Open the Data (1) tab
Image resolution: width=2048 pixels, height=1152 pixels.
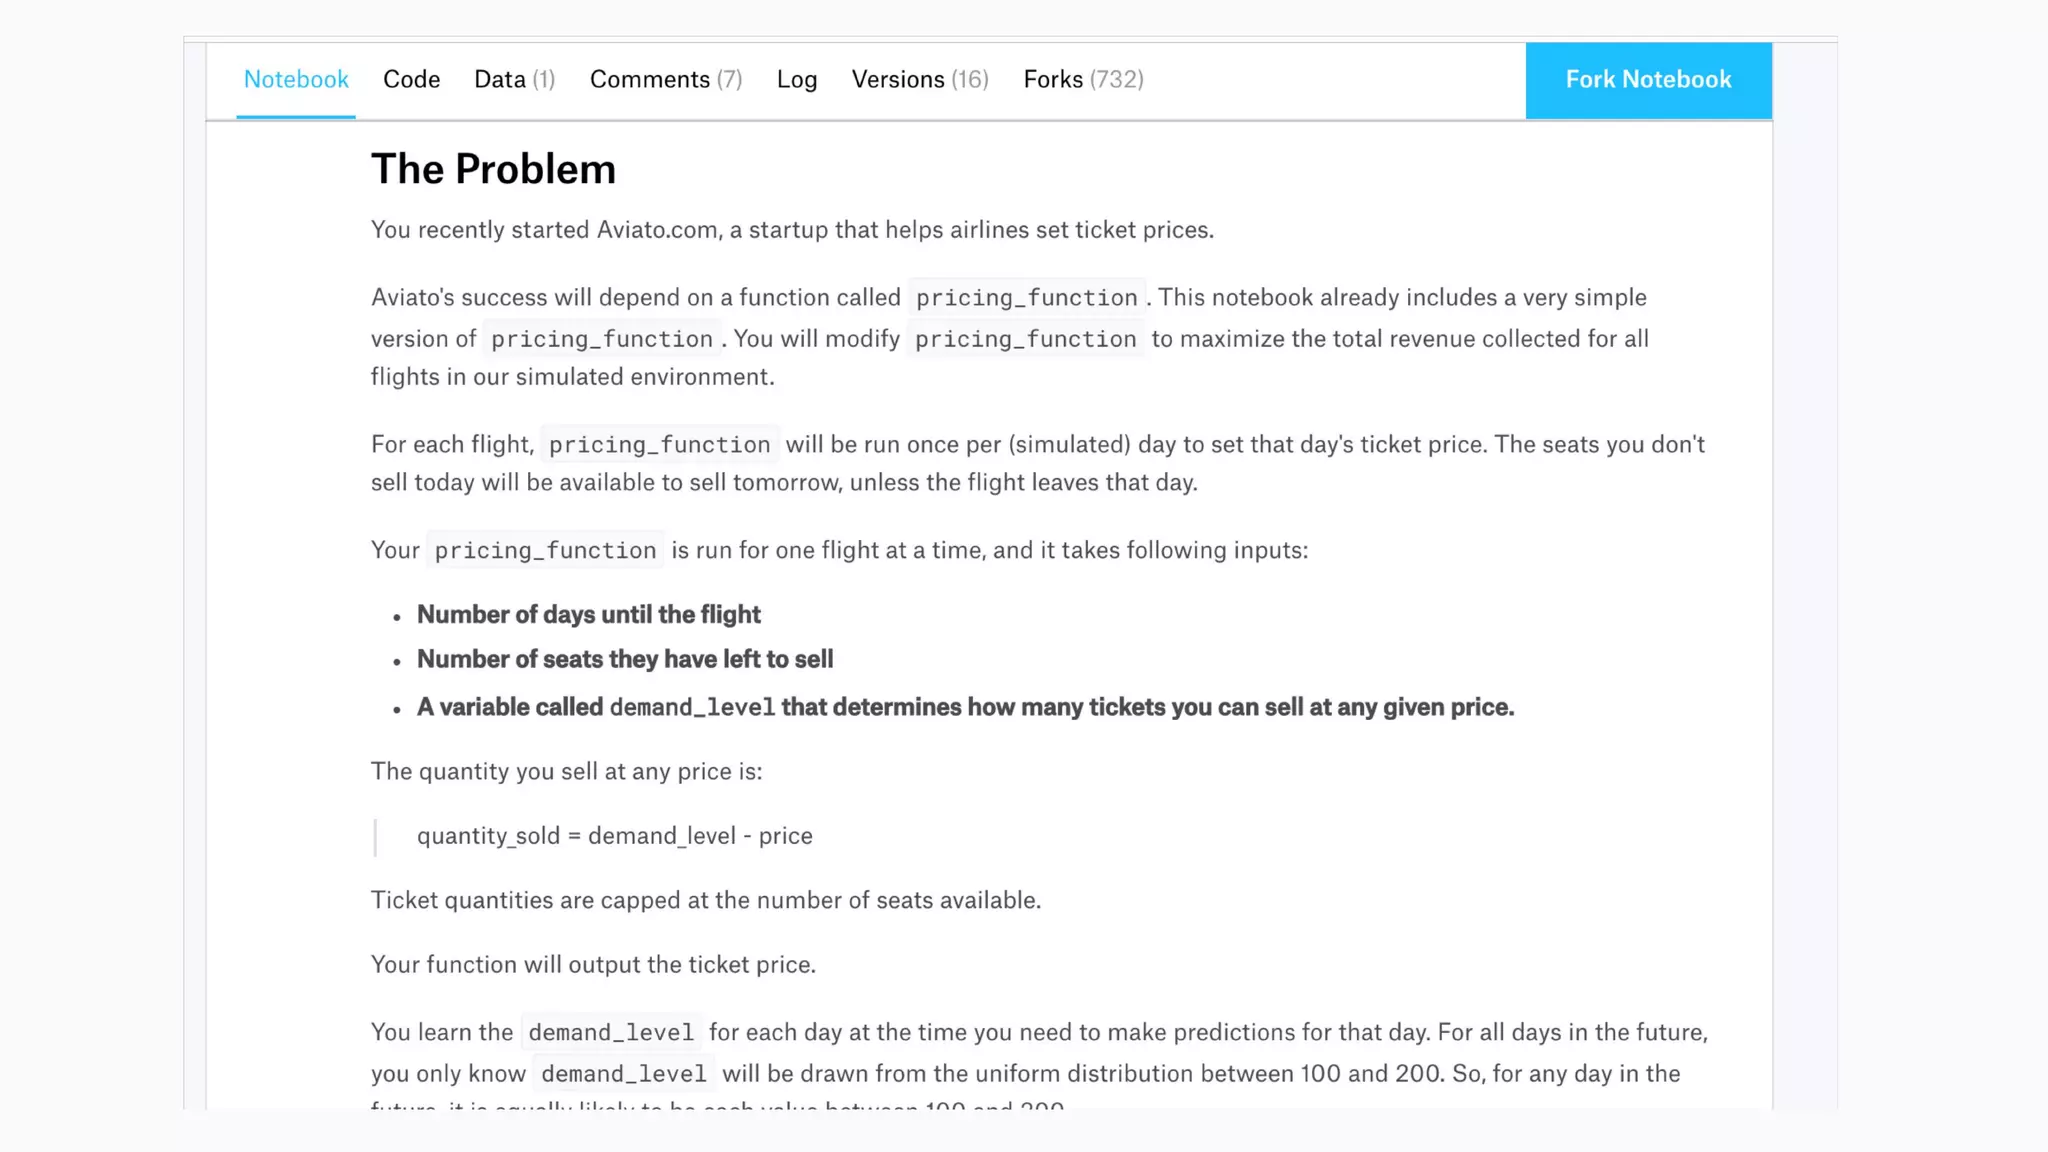(514, 80)
